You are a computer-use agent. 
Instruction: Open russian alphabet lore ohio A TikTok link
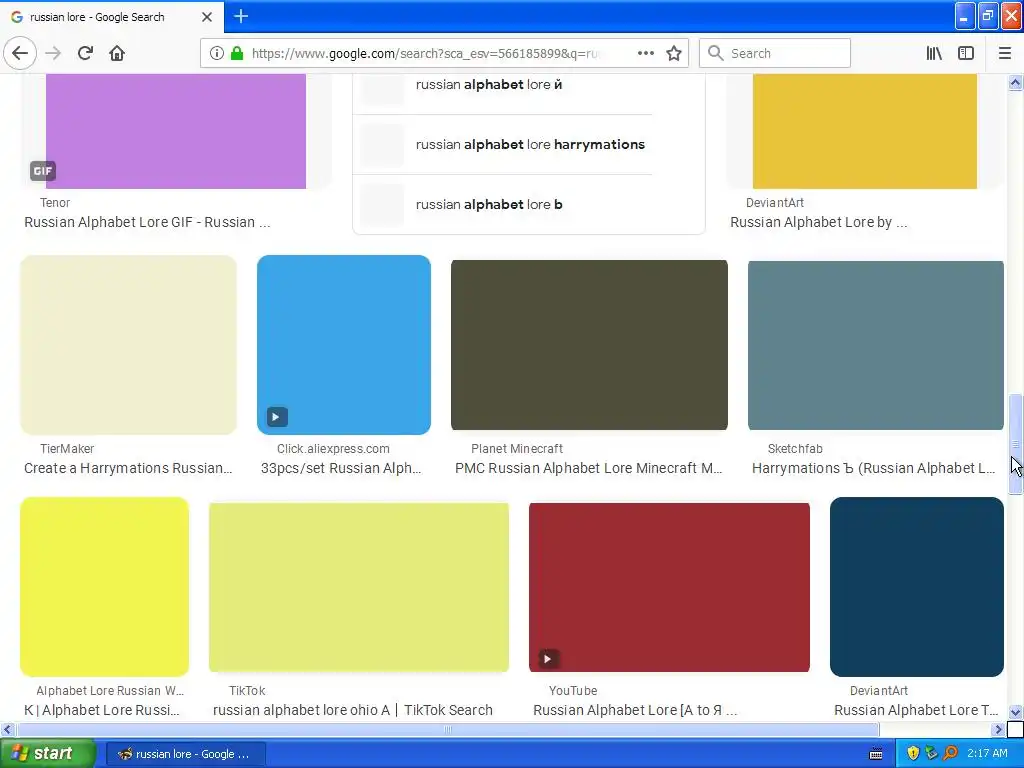[353, 710]
